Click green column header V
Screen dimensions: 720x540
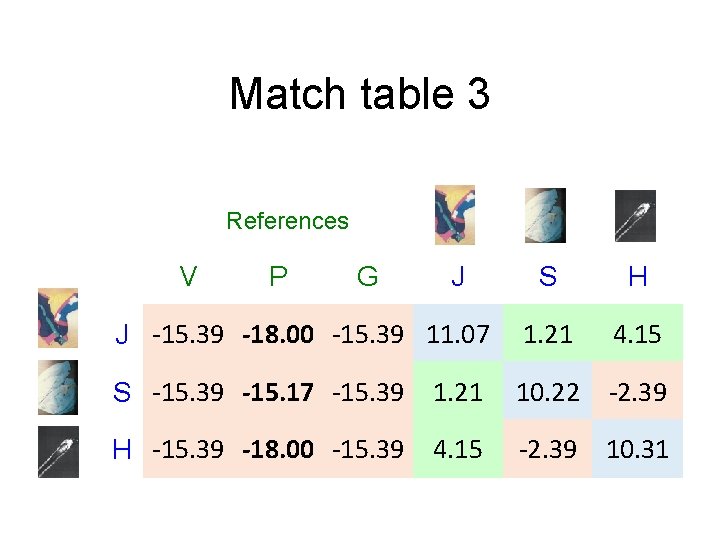[x=188, y=276]
